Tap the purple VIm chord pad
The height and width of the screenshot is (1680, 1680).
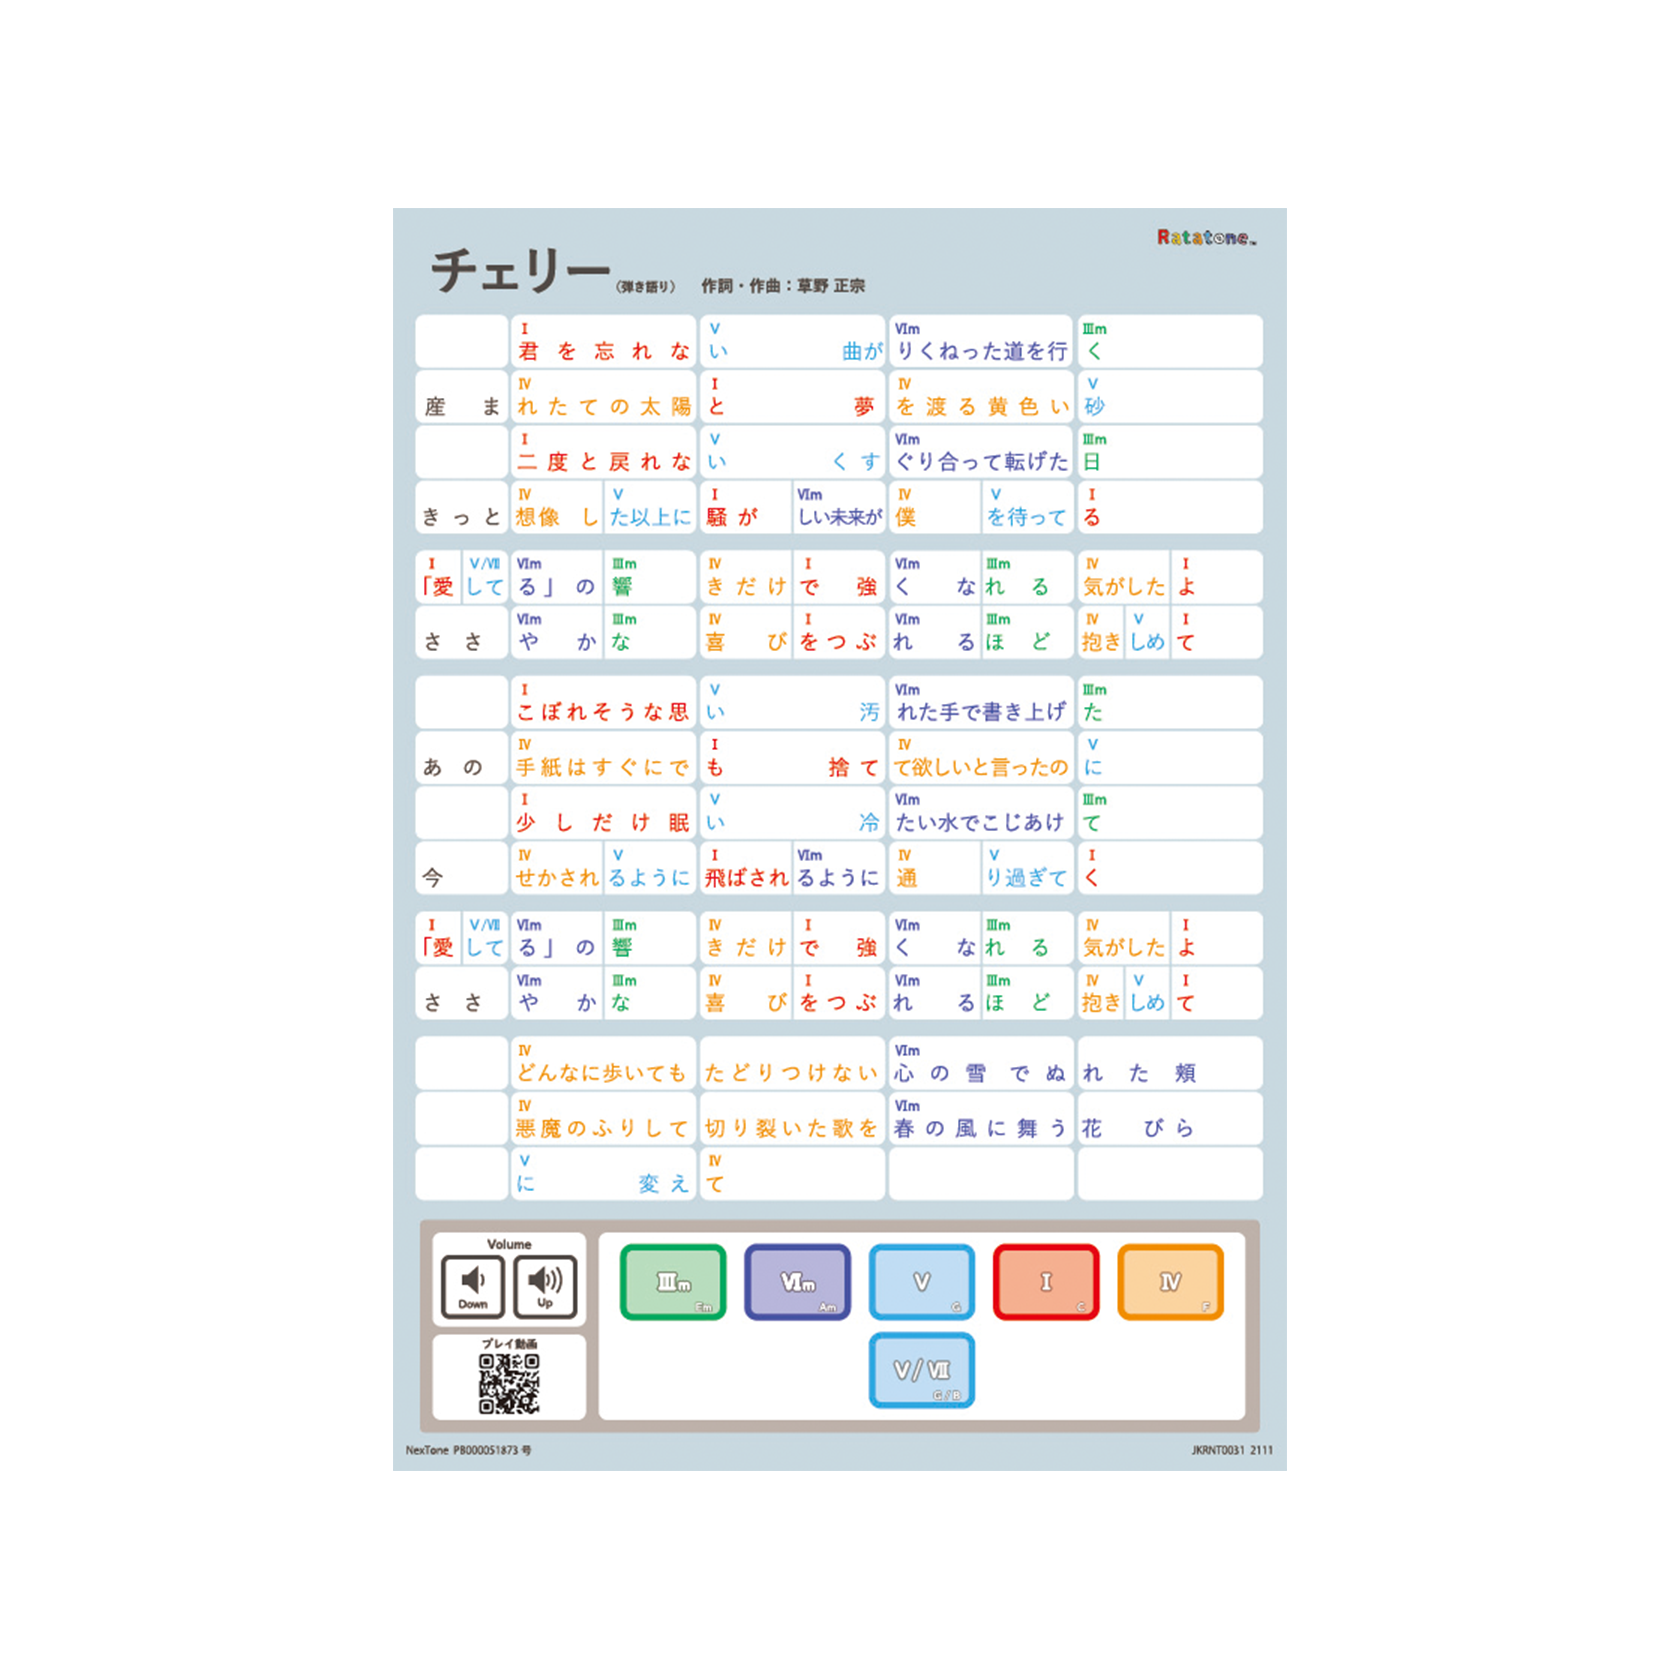pos(797,1282)
